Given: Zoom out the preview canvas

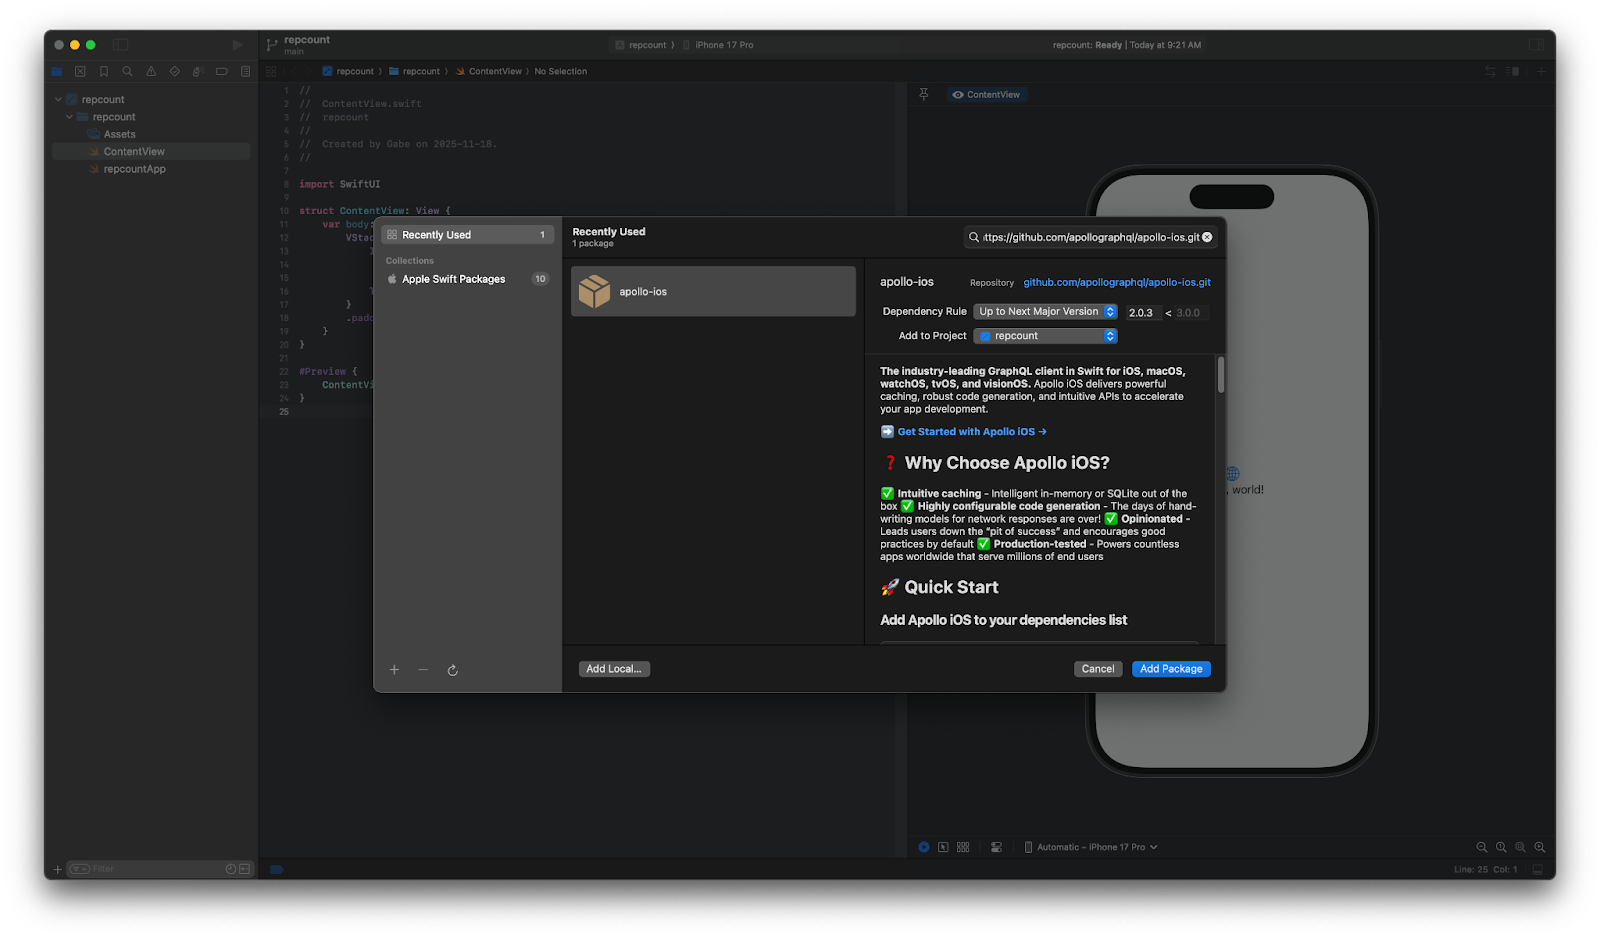Looking at the screenshot, I should (x=1482, y=847).
